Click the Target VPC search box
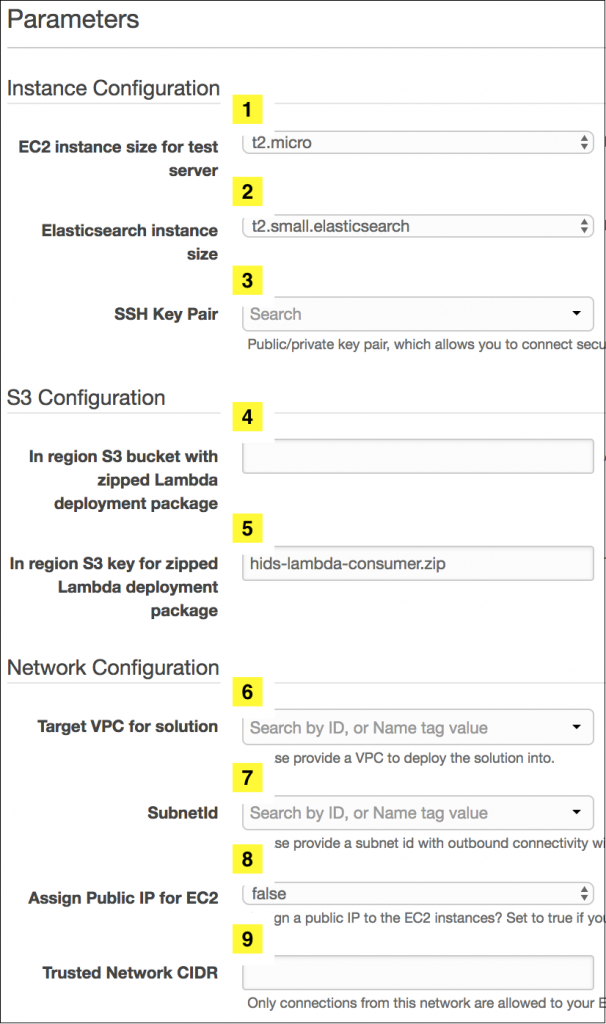This screenshot has height=1024, width=606. pos(400,727)
